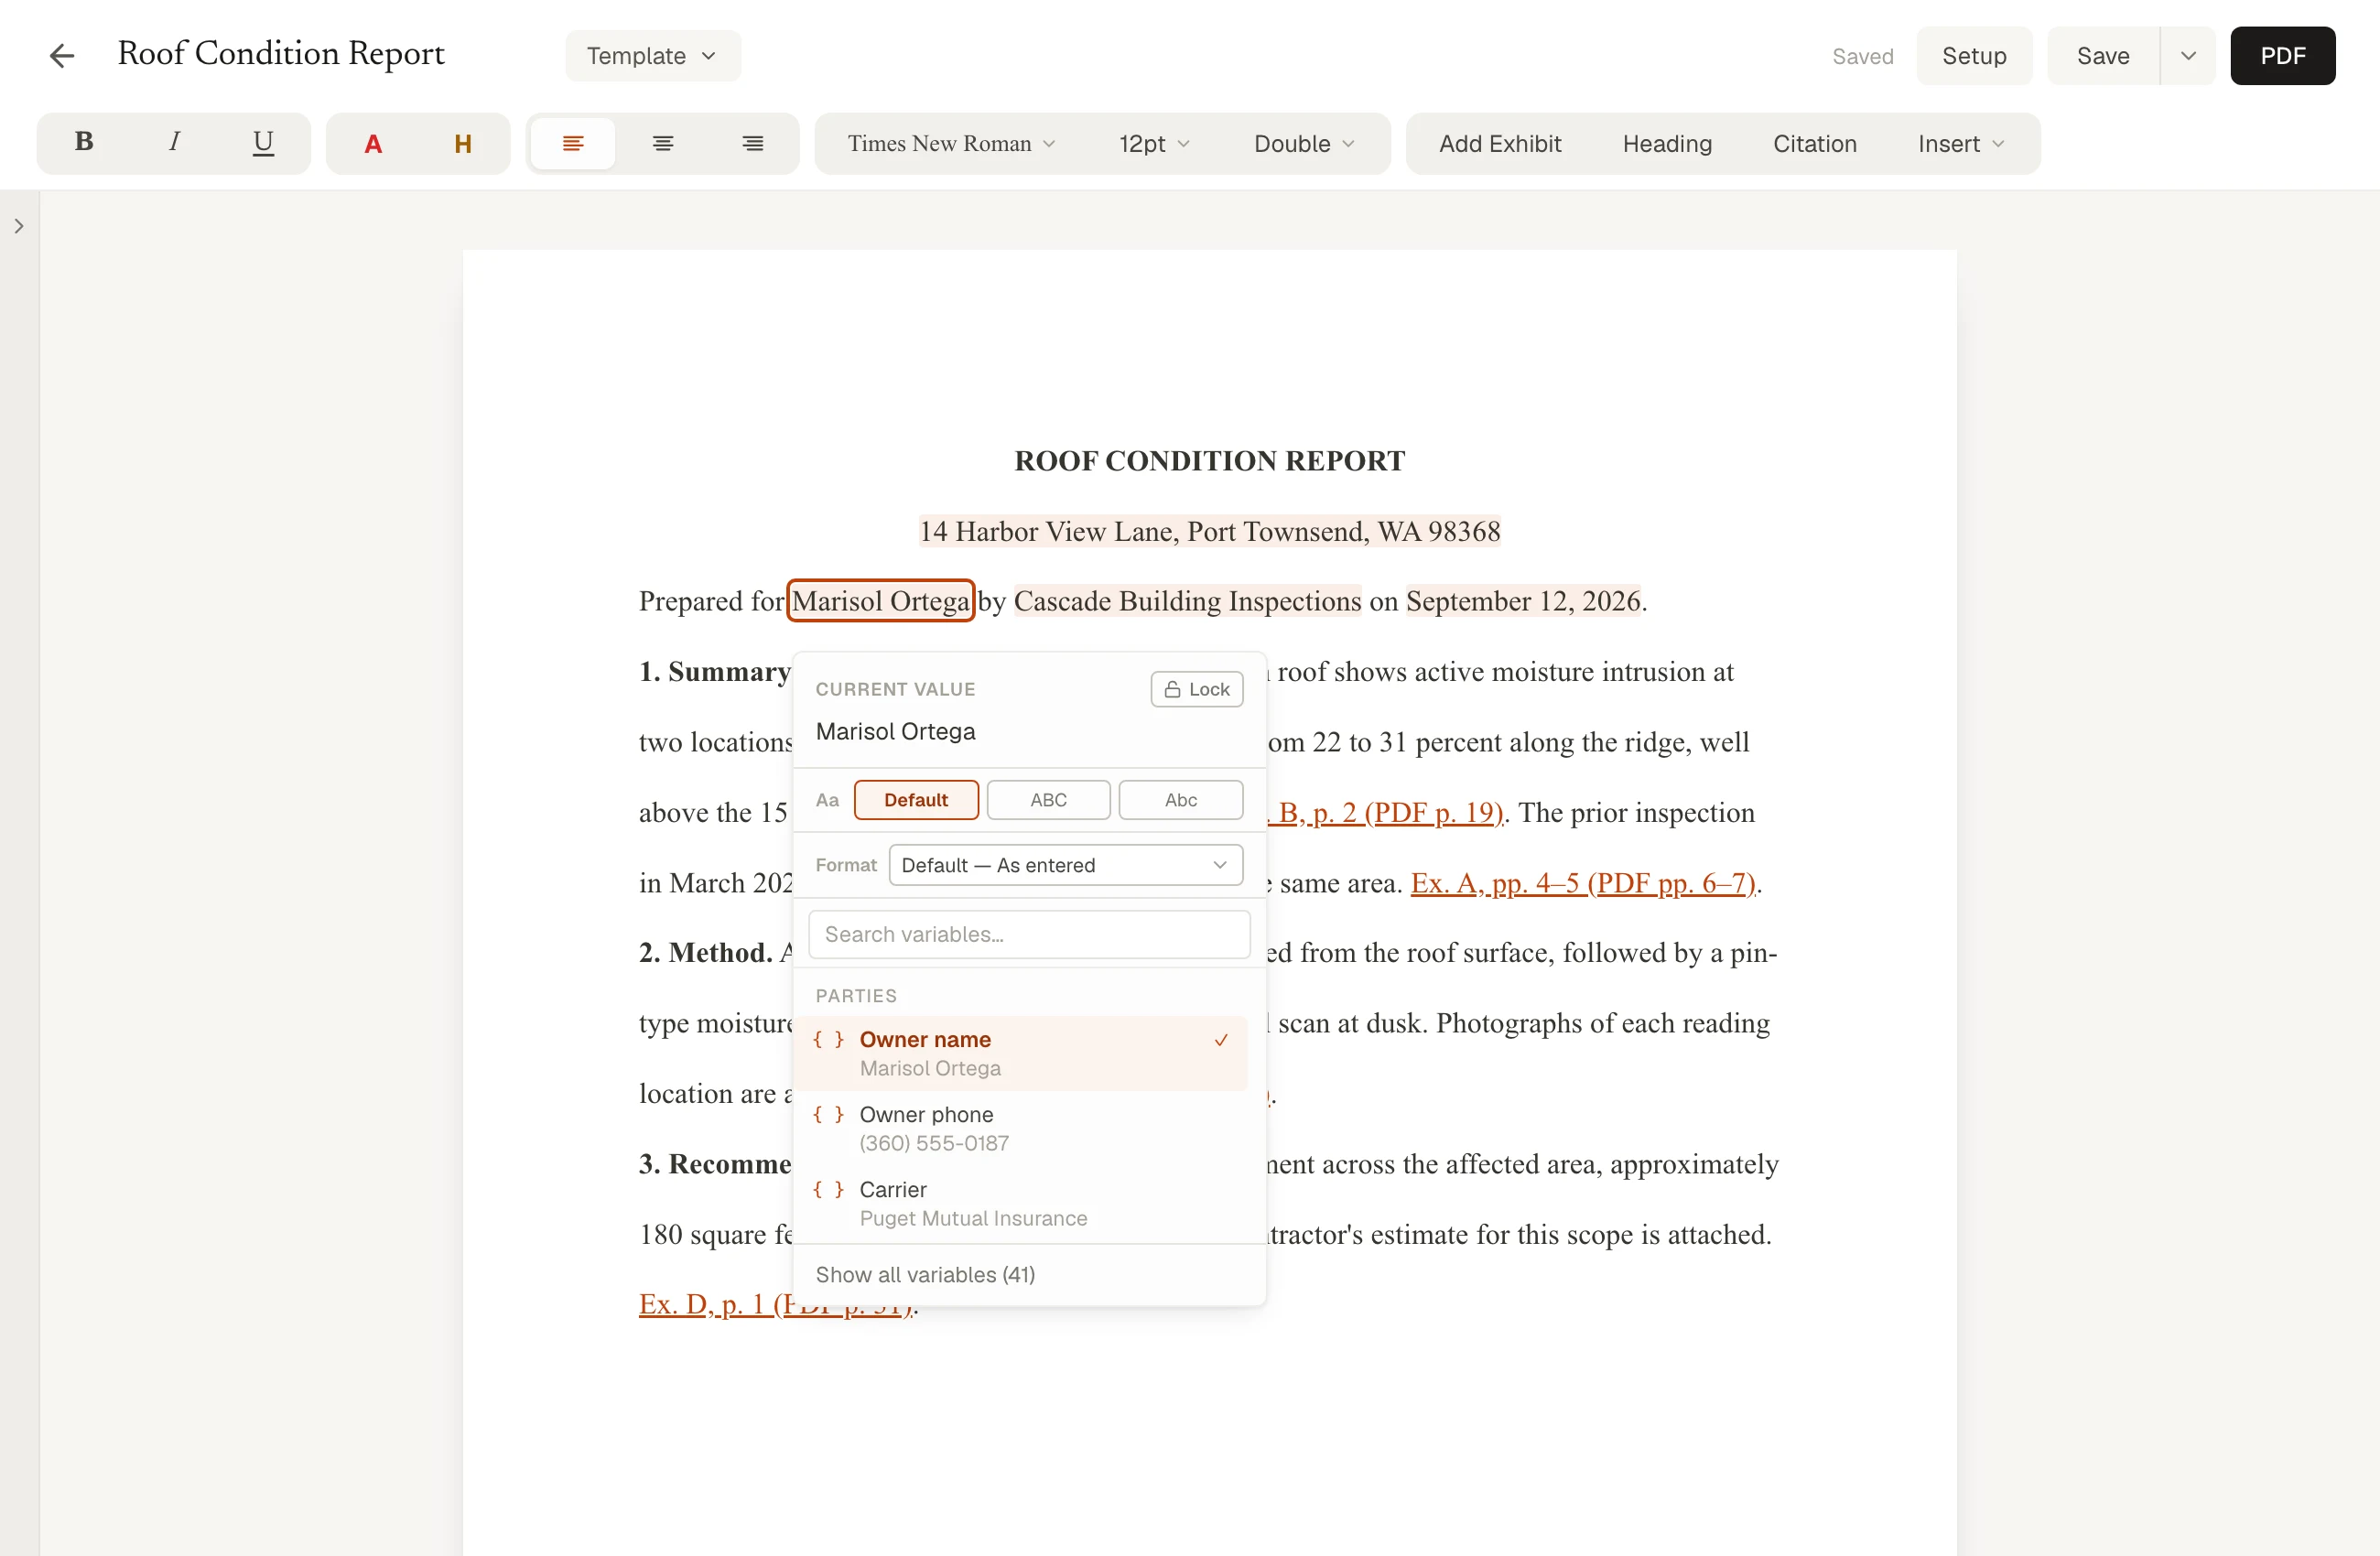This screenshot has height=1556, width=2380.
Task: Export the report as PDF
Action: (2283, 56)
